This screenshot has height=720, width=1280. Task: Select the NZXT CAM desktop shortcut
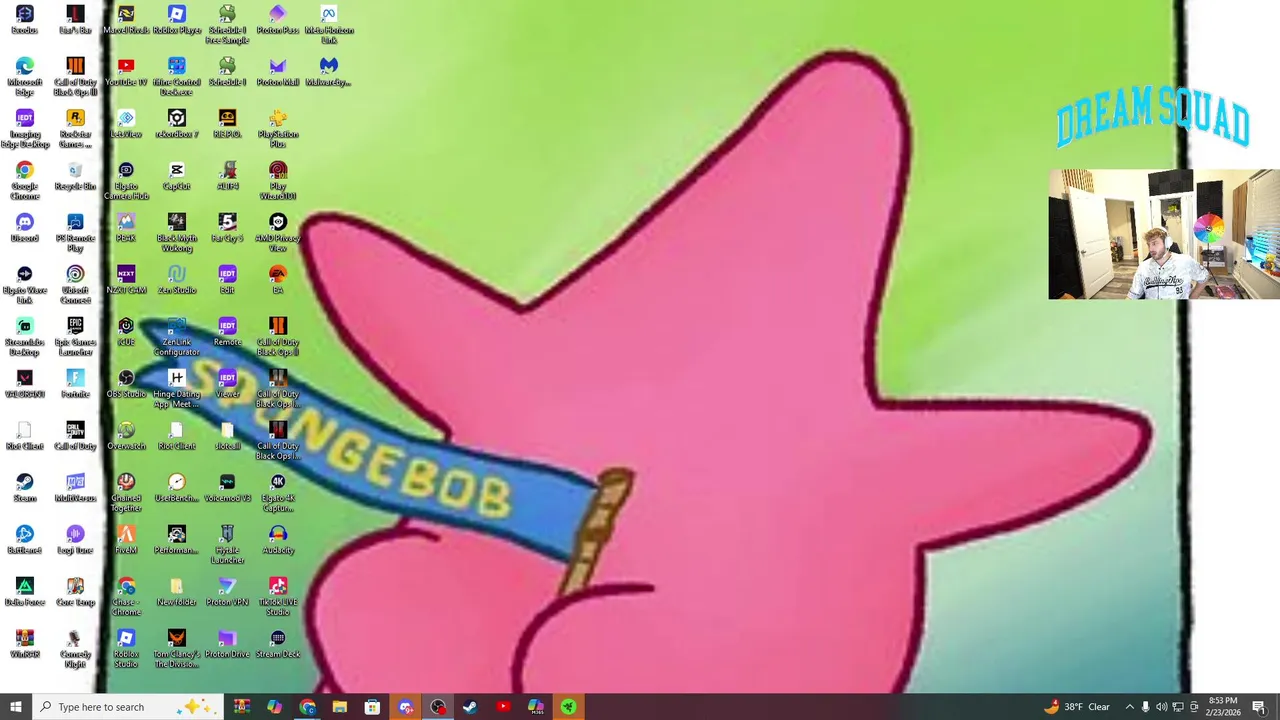(126, 280)
